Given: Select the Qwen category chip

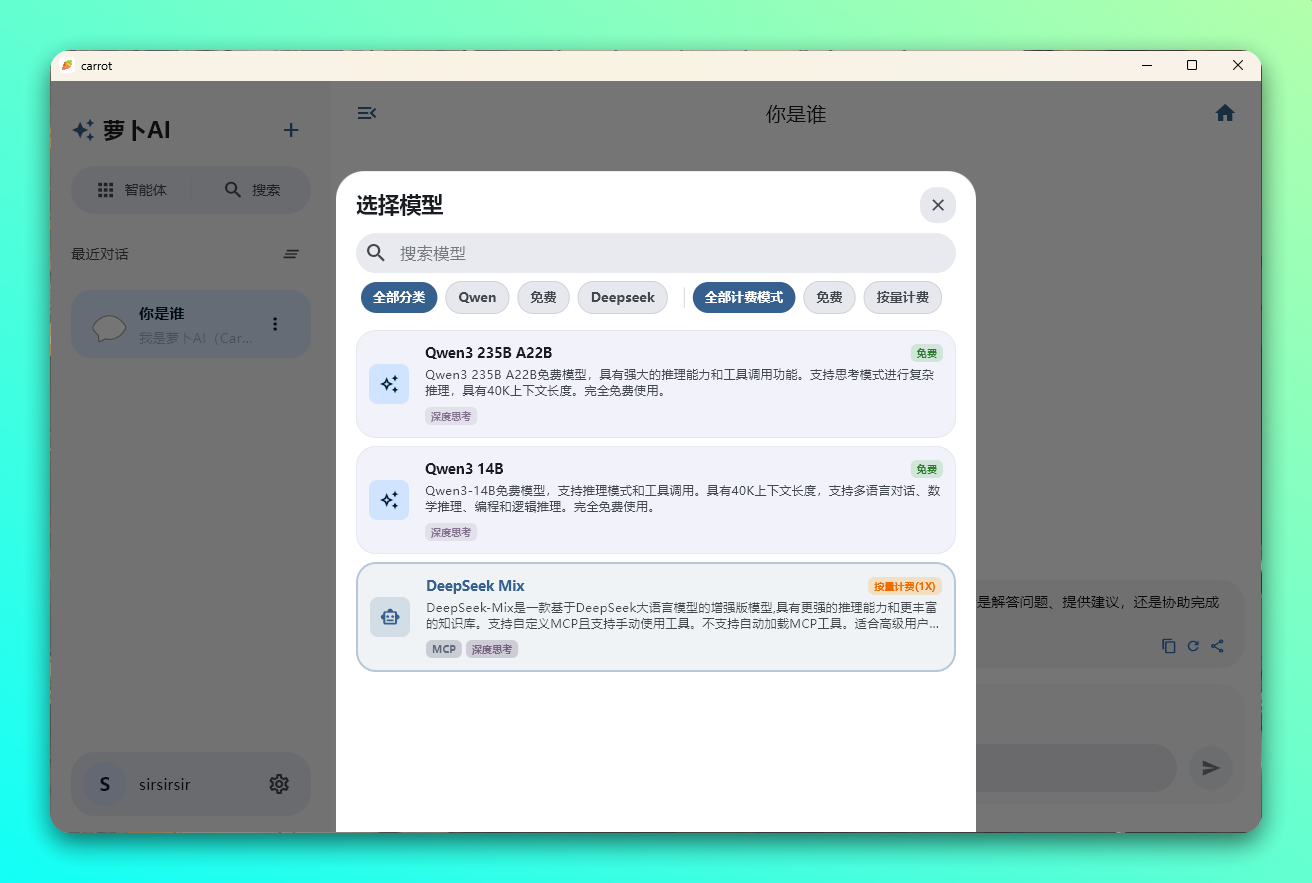Looking at the screenshot, I should (x=477, y=297).
